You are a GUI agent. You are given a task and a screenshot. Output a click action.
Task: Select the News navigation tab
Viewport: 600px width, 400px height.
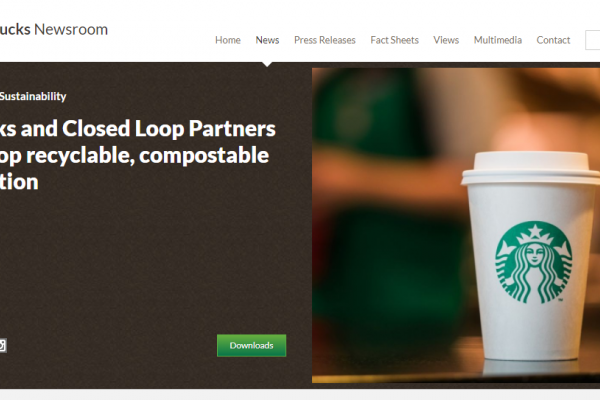[x=267, y=40]
